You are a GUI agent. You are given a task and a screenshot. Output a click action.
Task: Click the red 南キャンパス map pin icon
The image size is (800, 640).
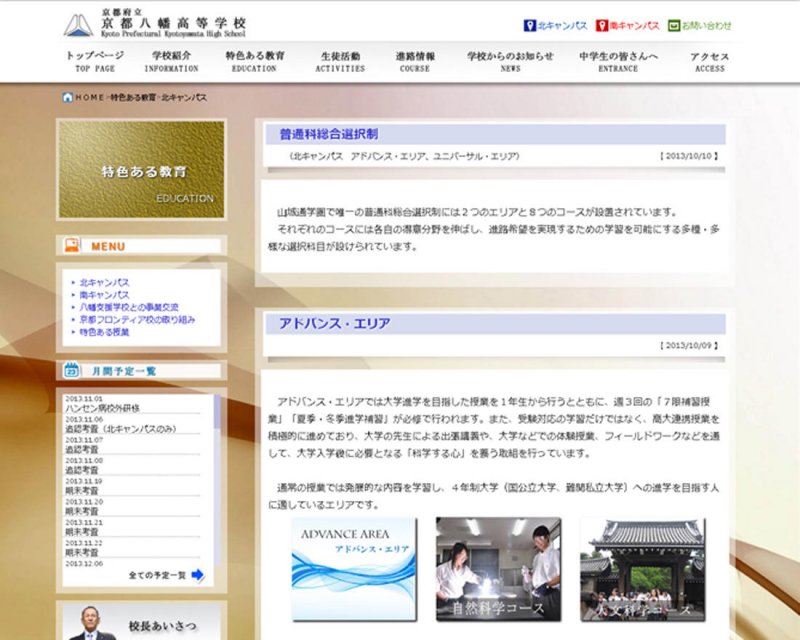602,25
